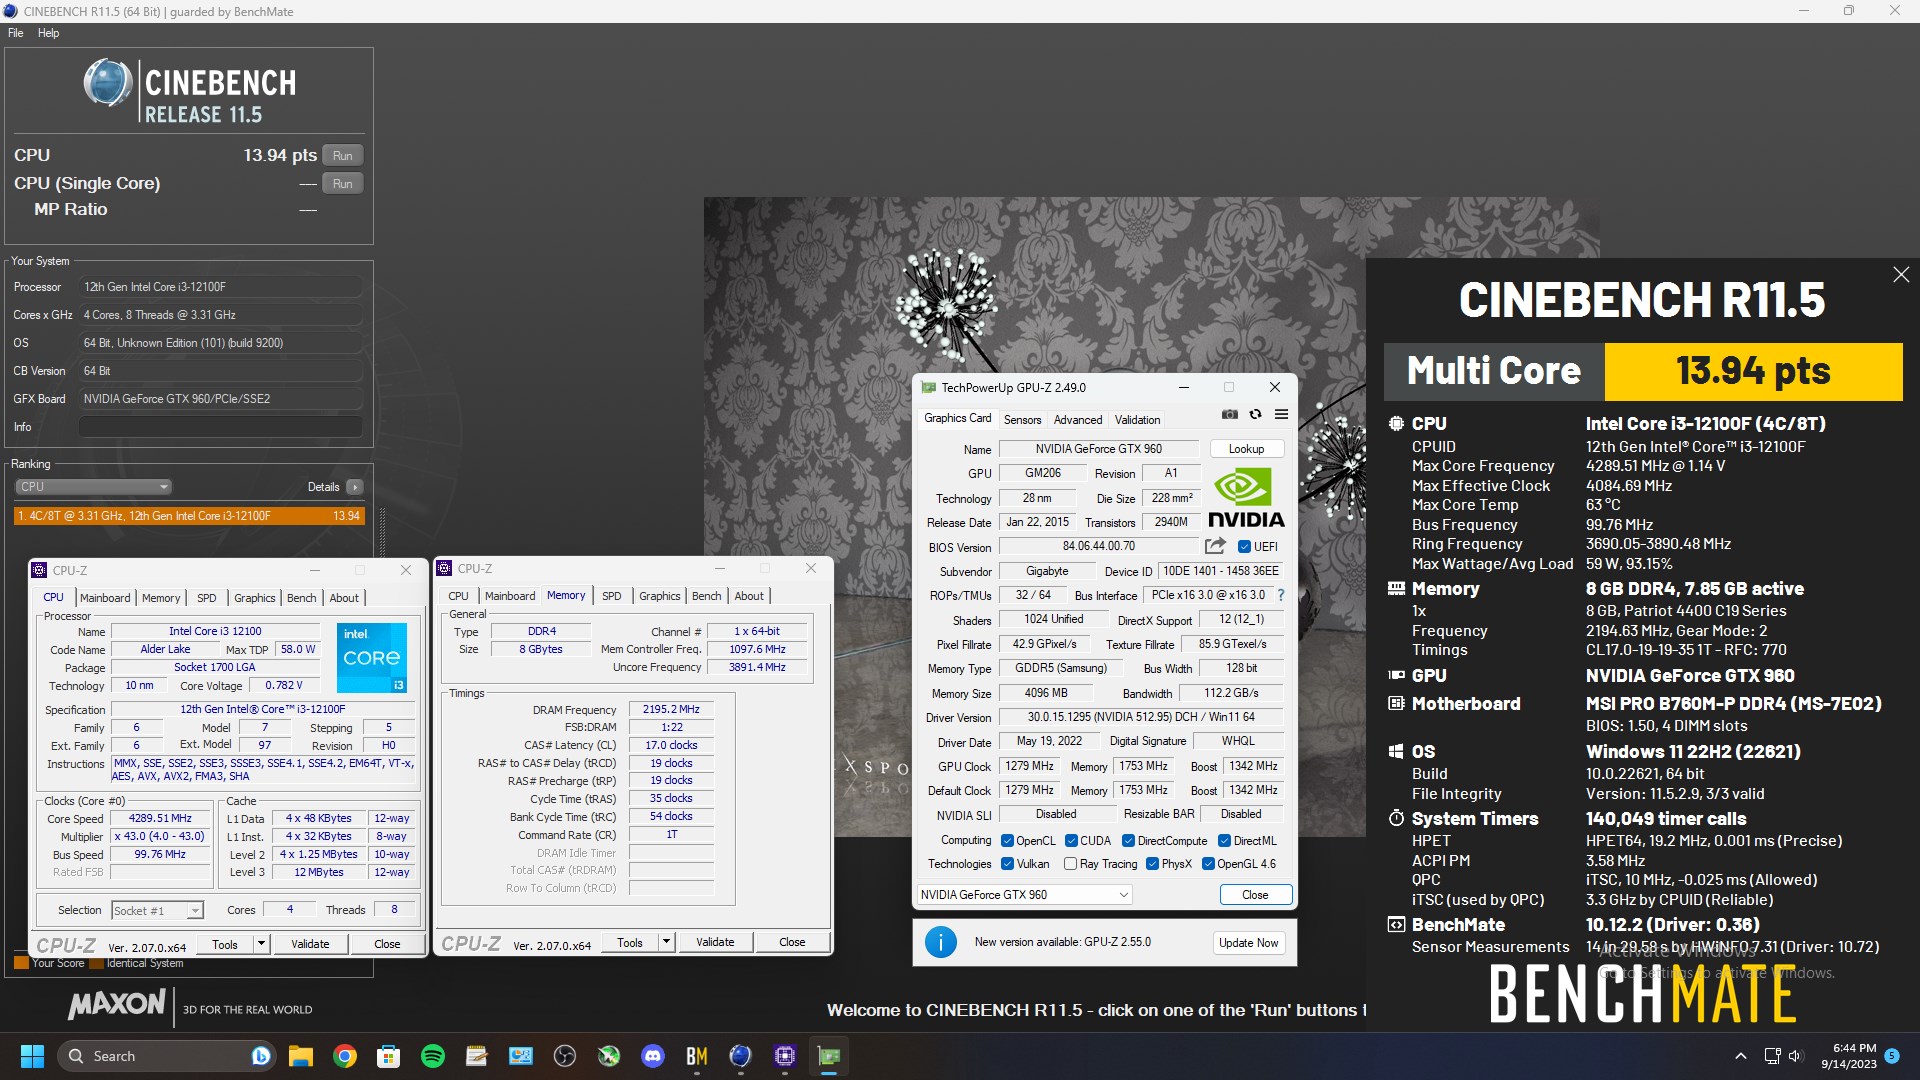Toggle the Vulkan checkbox

(x=1007, y=864)
